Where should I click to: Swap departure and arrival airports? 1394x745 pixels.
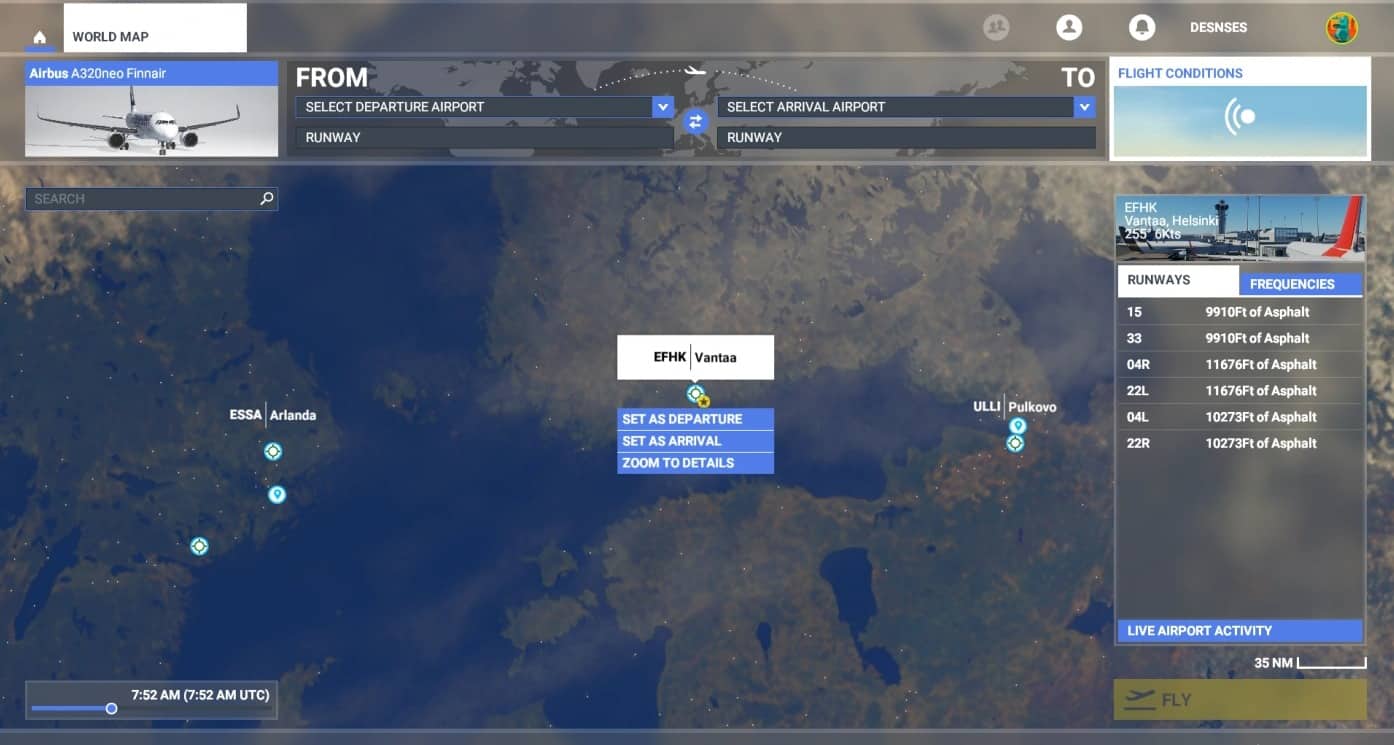(695, 122)
